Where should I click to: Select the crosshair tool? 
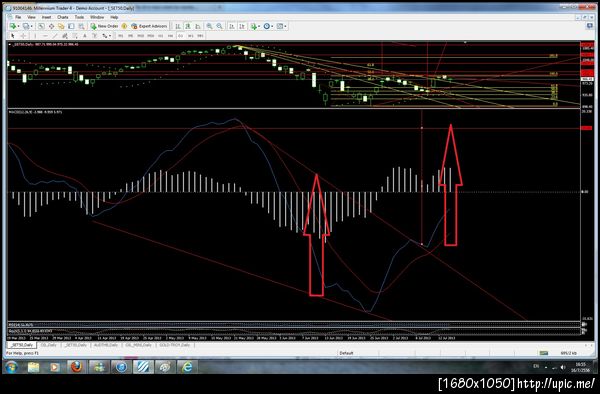tap(23, 36)
